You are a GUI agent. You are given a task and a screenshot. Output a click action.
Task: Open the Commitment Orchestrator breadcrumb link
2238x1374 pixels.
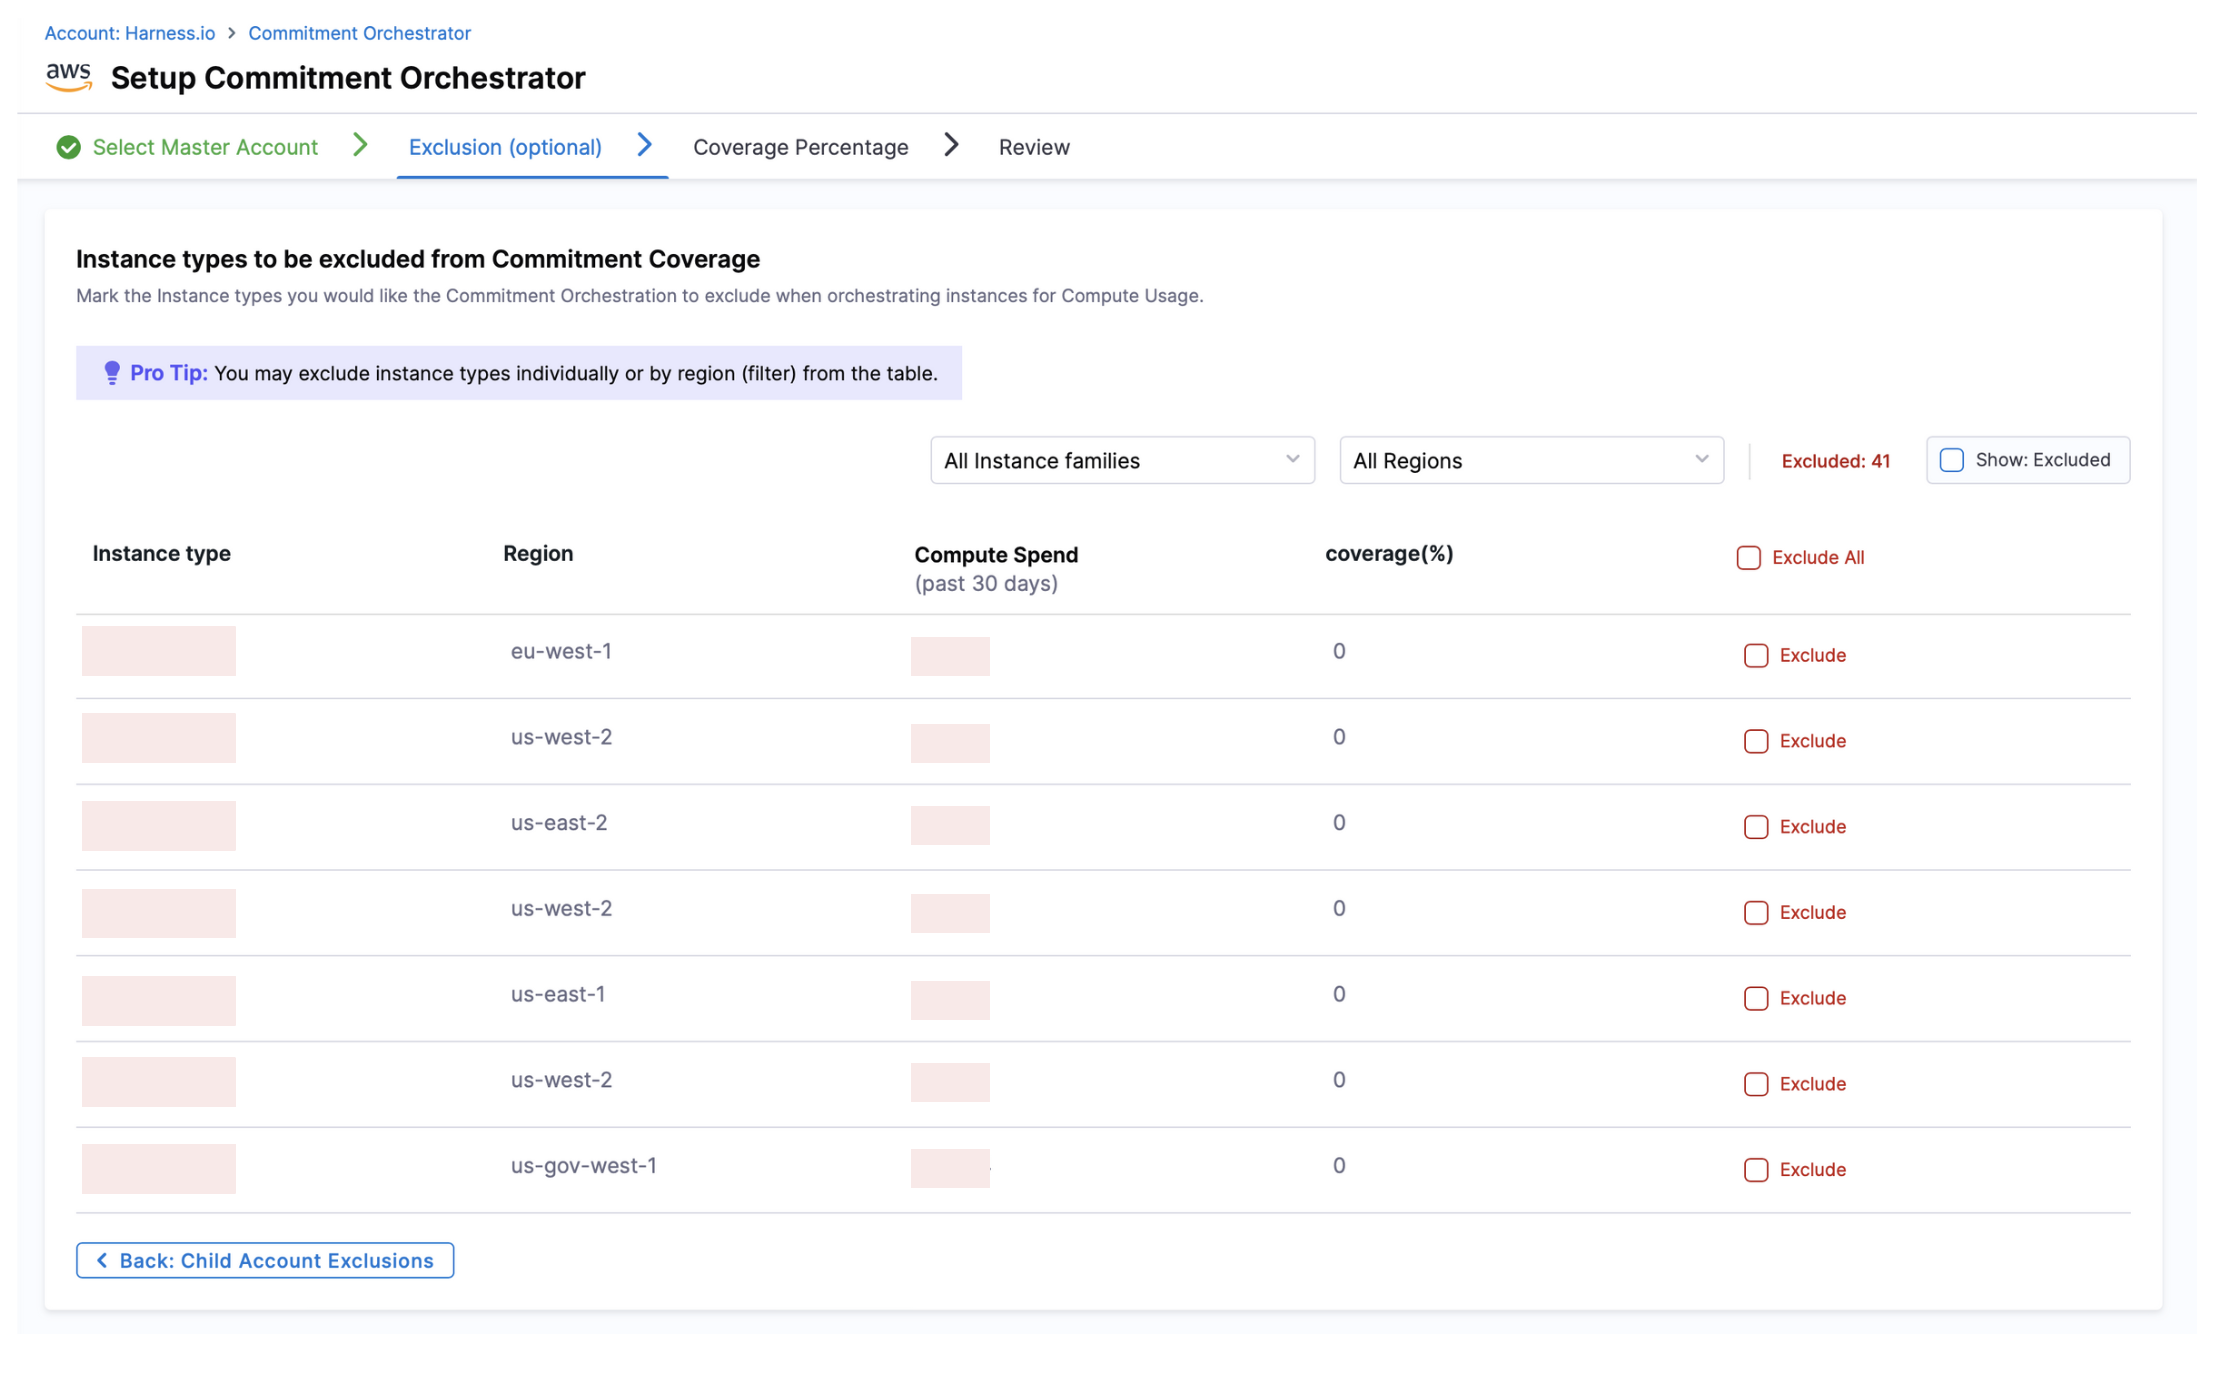point(359,33)
